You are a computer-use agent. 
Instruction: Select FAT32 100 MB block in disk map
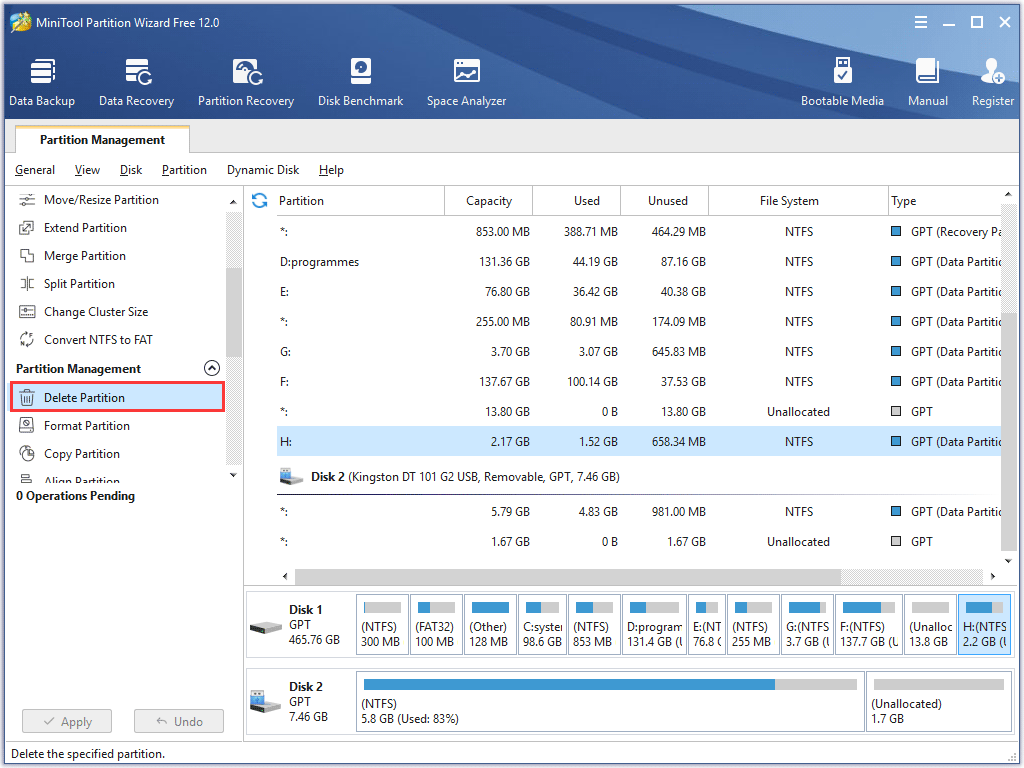click(x=435, y=625)
